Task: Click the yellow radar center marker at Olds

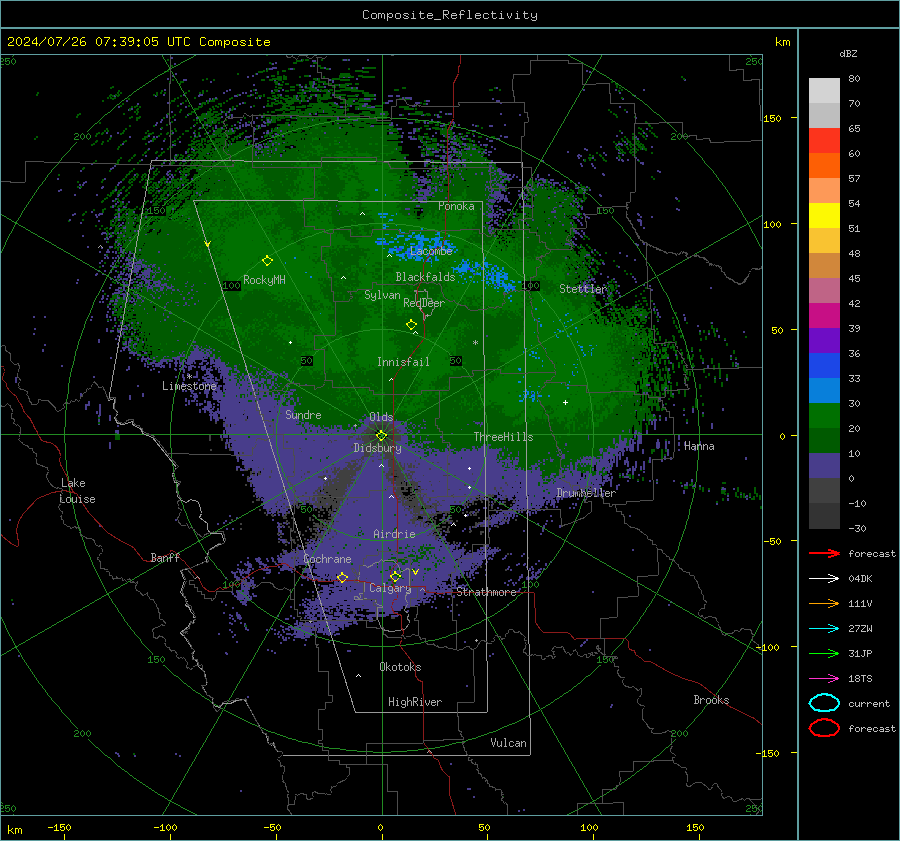Action: 381,435
